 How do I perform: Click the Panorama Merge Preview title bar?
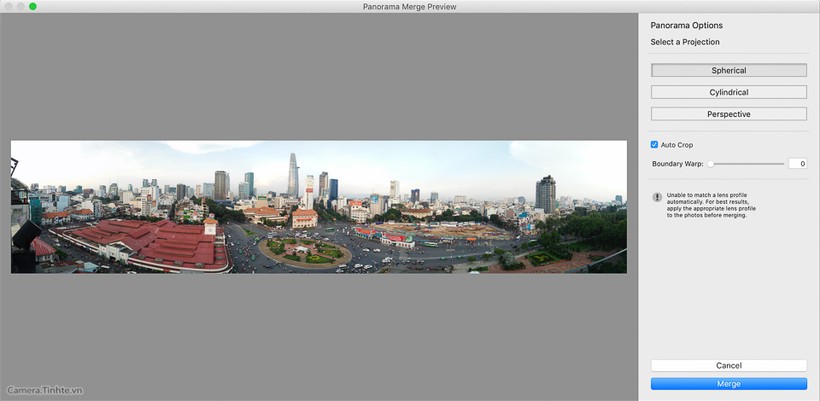tap(410, 6)
